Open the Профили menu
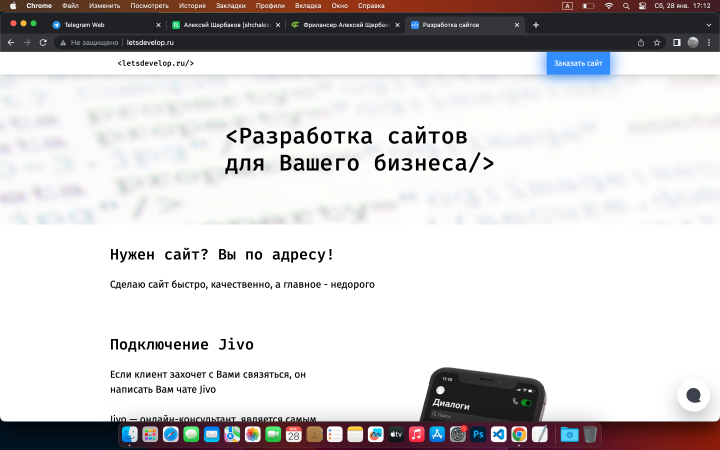Screen dimensions: 720x450 [270, 6]
